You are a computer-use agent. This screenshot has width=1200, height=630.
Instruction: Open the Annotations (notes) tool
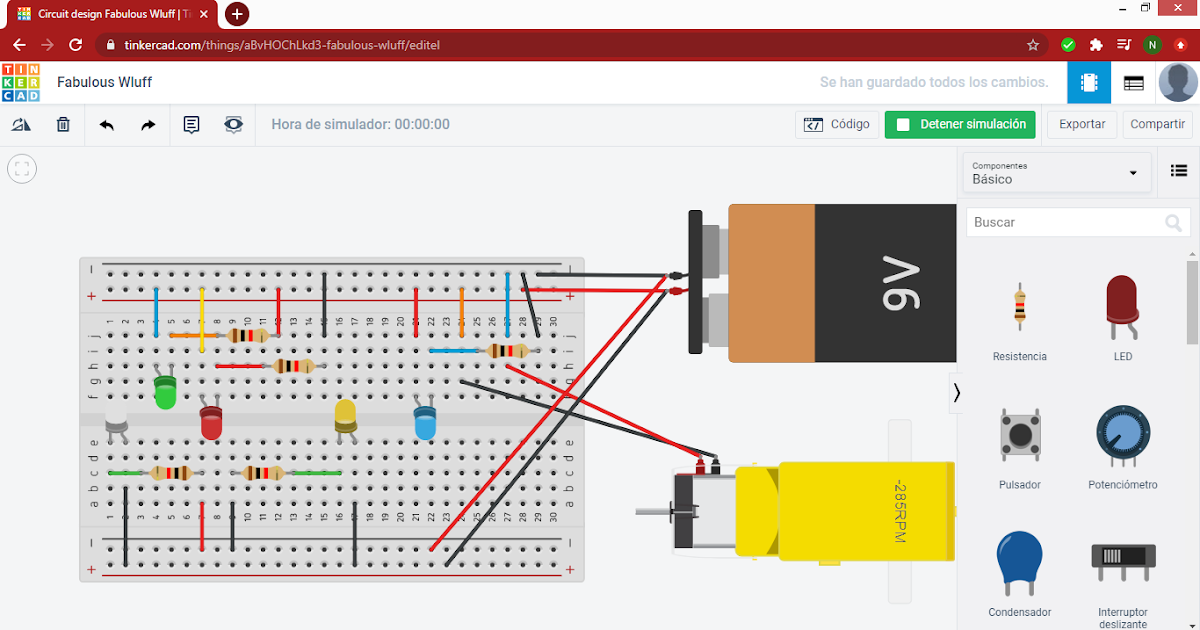click(x=191, y=124)
